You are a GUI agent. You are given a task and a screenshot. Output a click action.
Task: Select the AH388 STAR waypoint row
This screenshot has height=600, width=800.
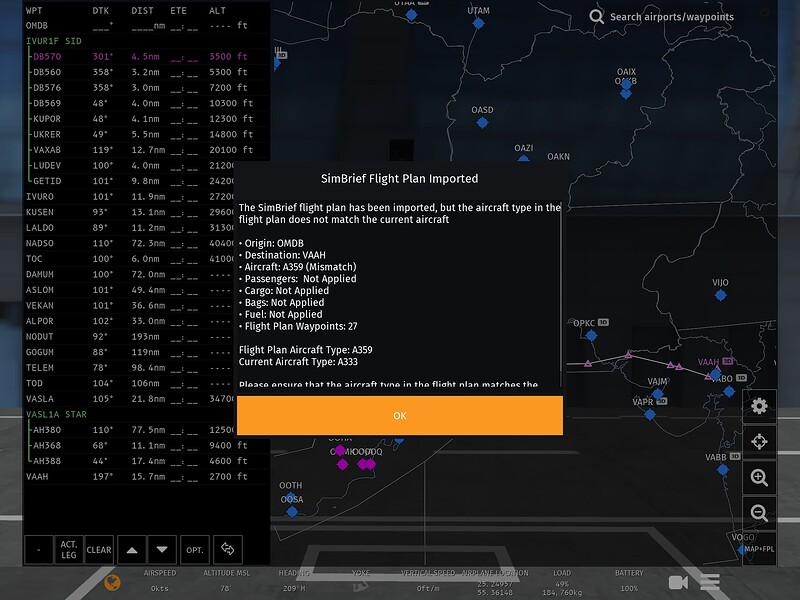click(146, 461)
